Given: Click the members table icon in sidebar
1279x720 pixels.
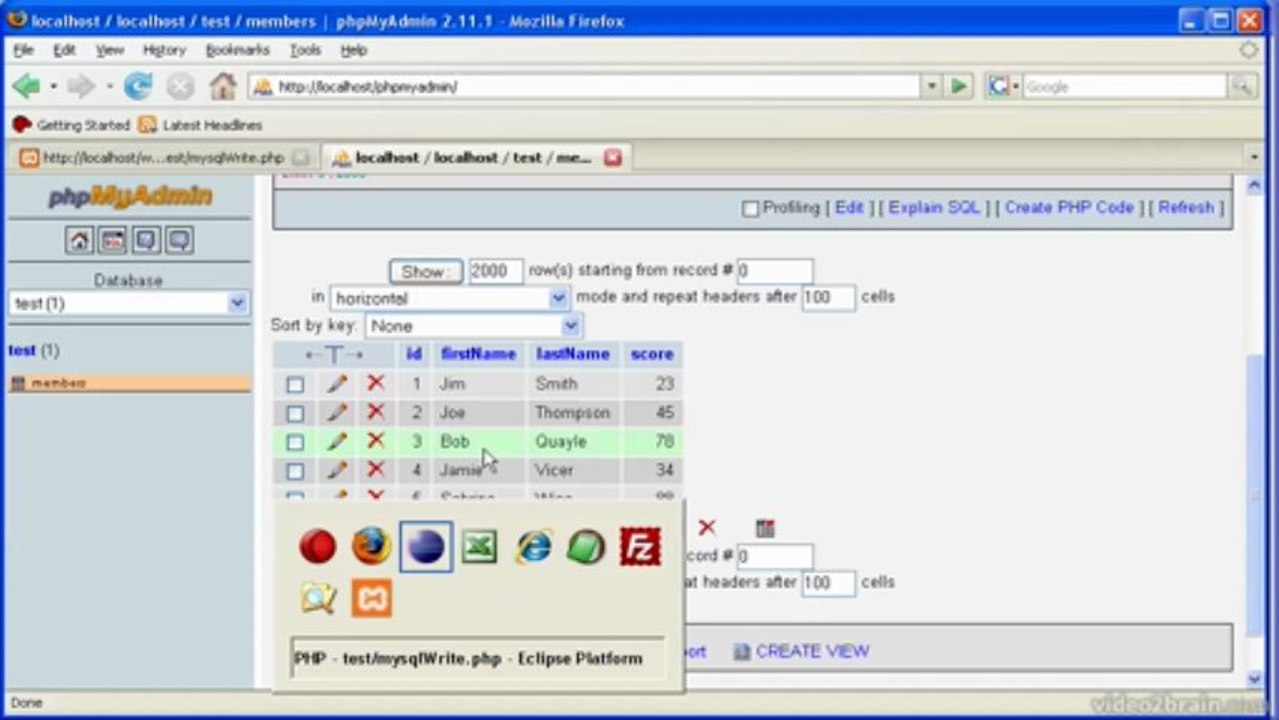Looking at the screenshot, I should (17, 383).
